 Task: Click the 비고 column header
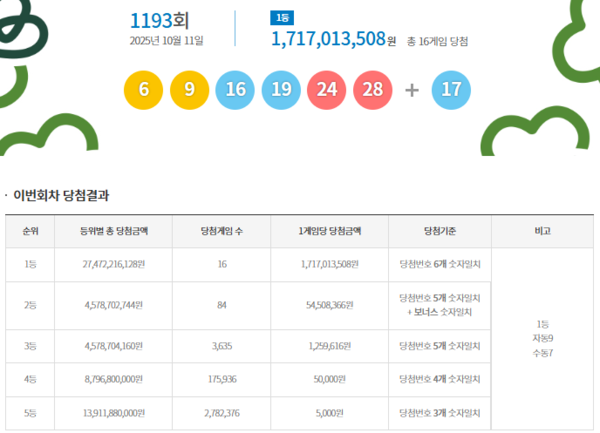click(541, 231)
